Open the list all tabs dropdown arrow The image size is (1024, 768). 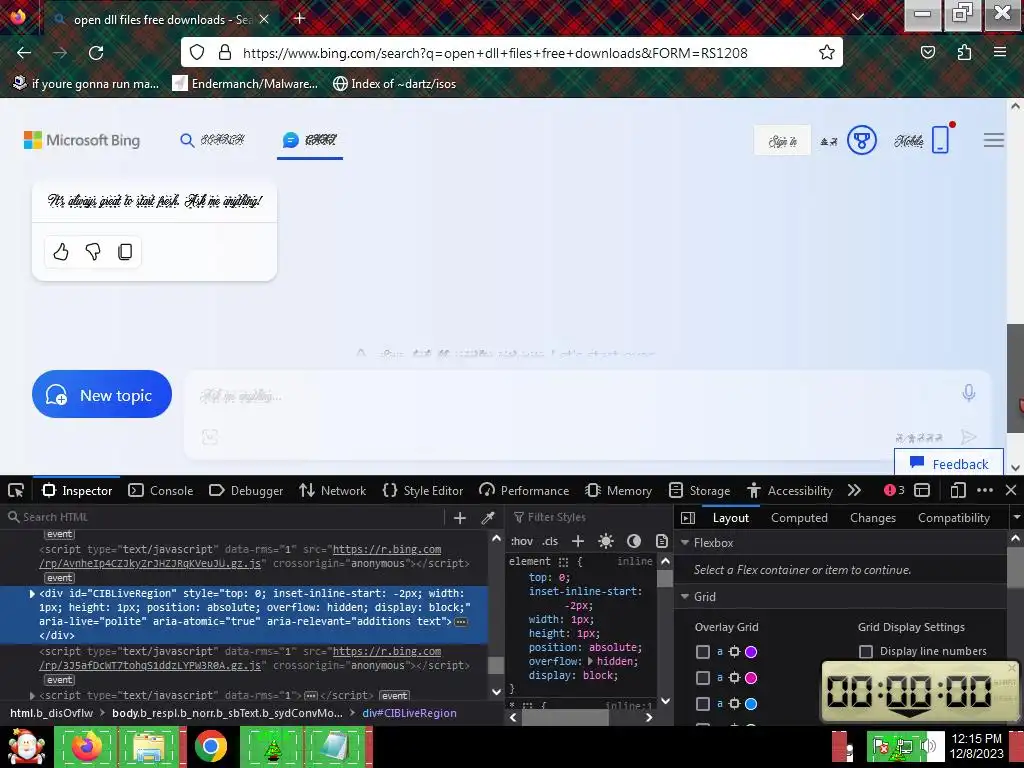(858, 18)
